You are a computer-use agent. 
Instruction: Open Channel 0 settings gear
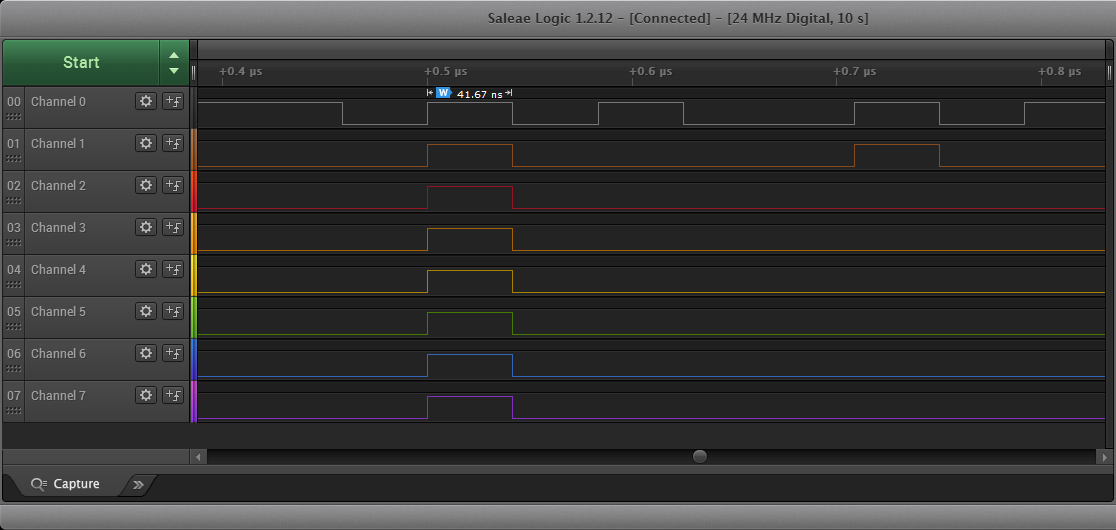[146, 101]
